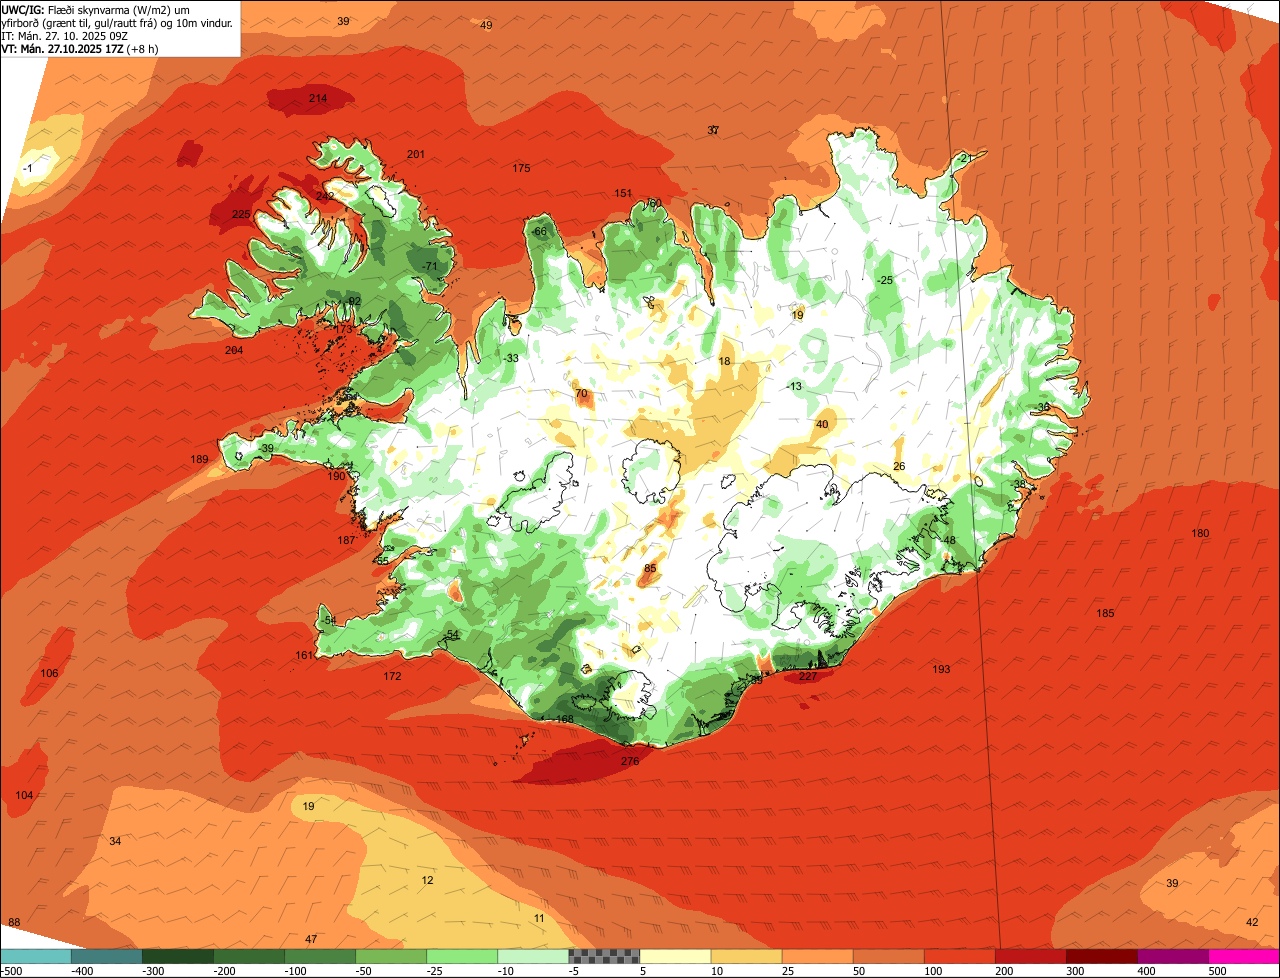Click the map value 106
1280x978 pixels.
[49, 674]
